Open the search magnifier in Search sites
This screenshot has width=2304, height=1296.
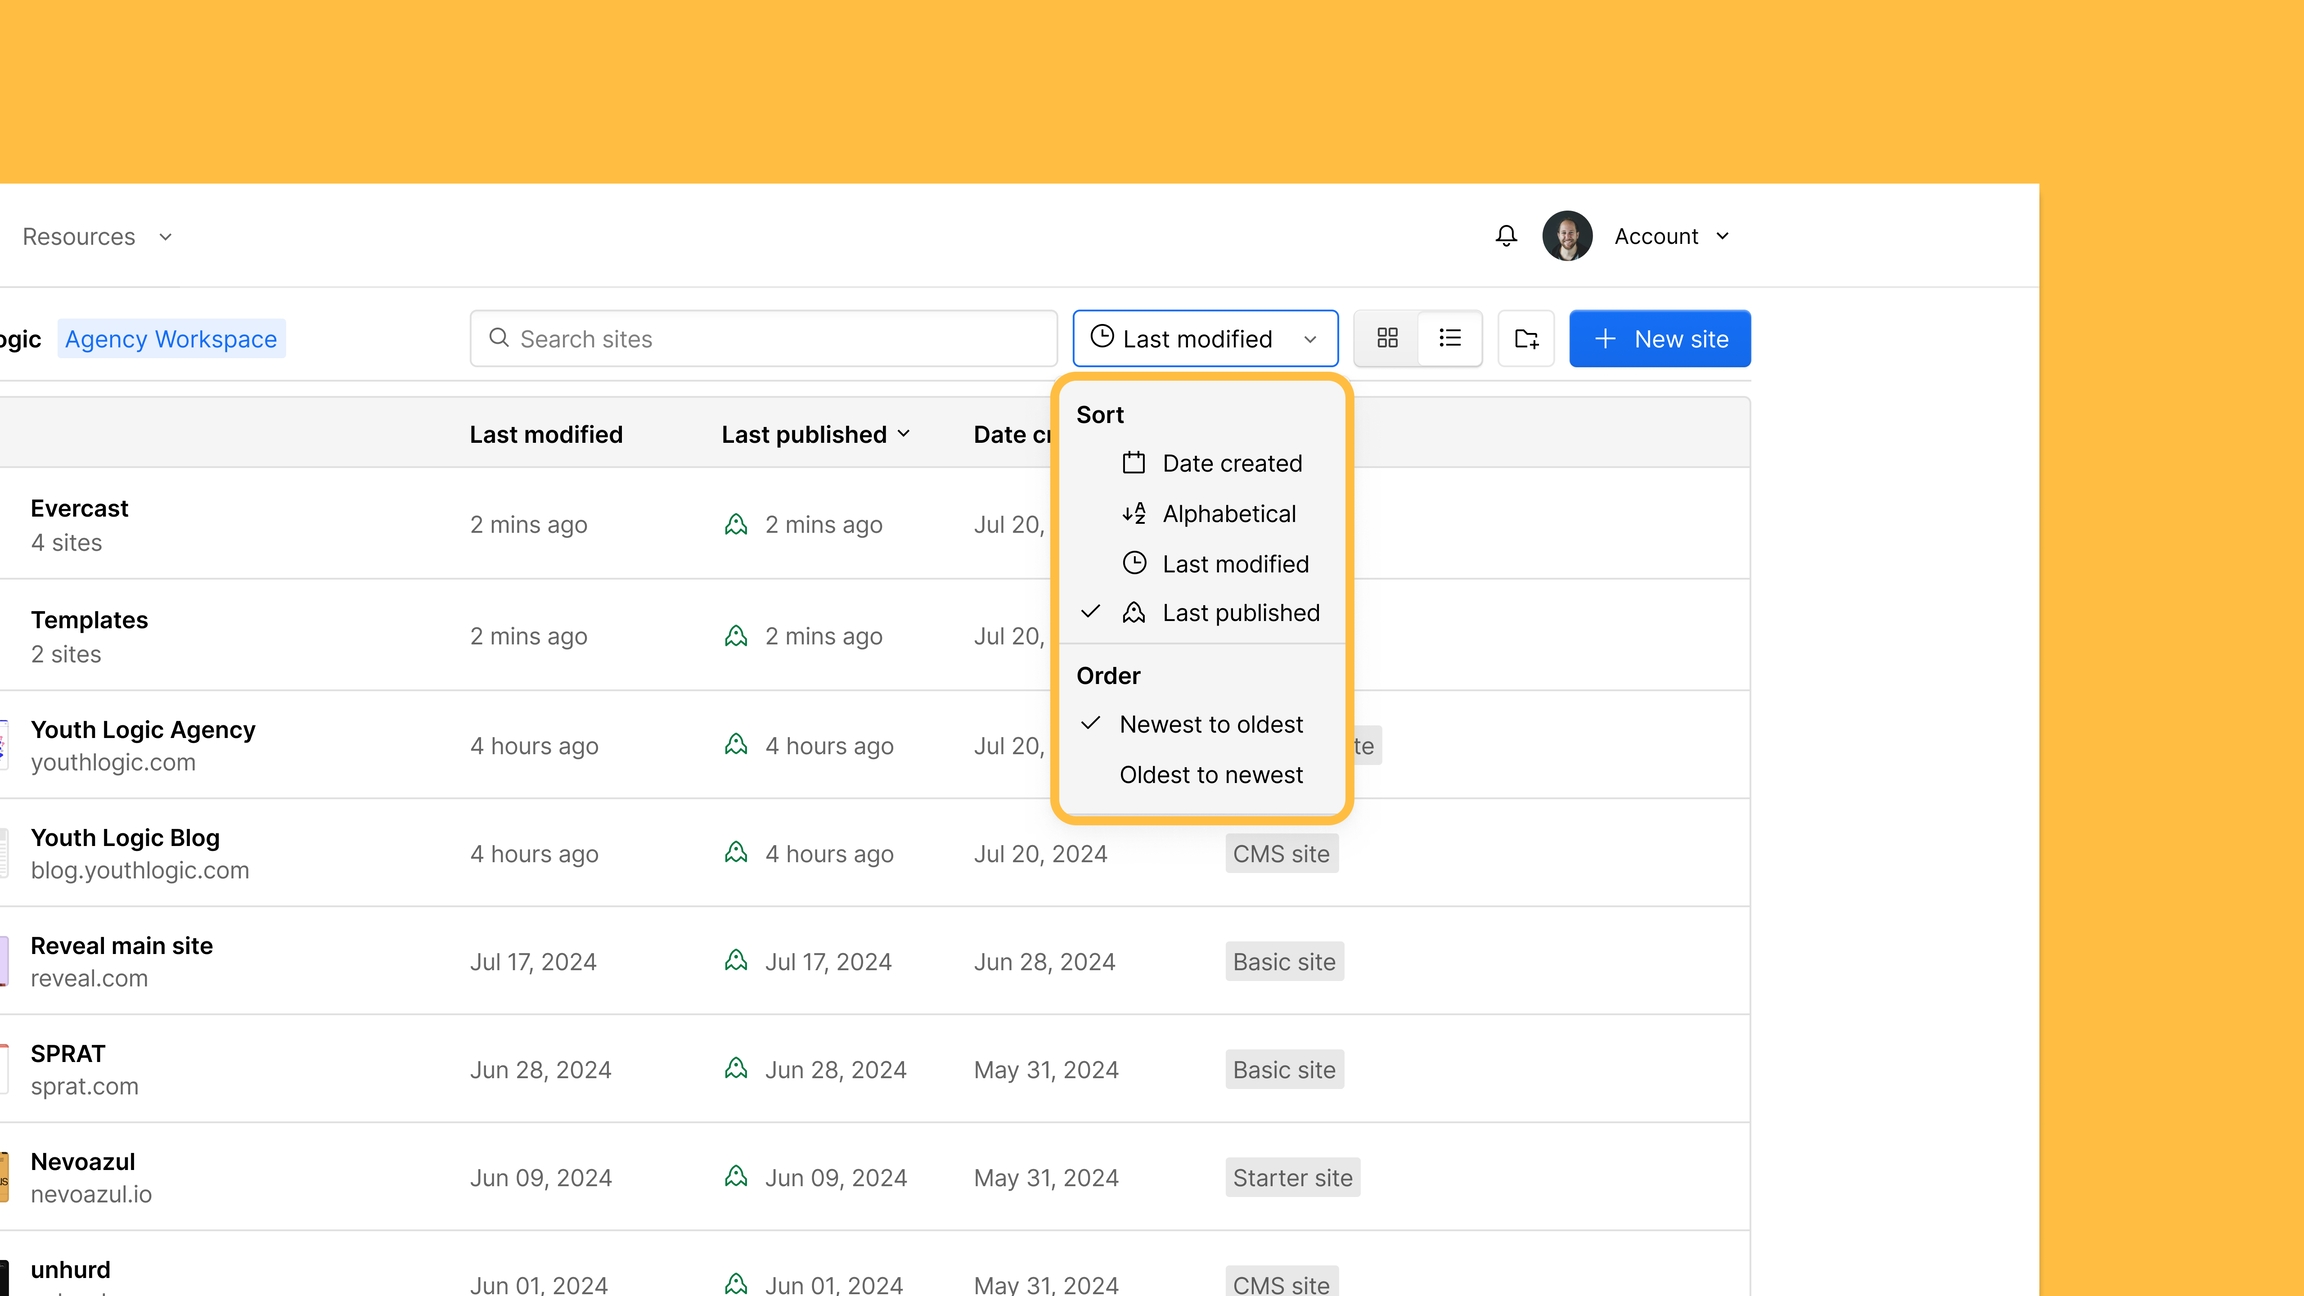[x=499, y=338]
